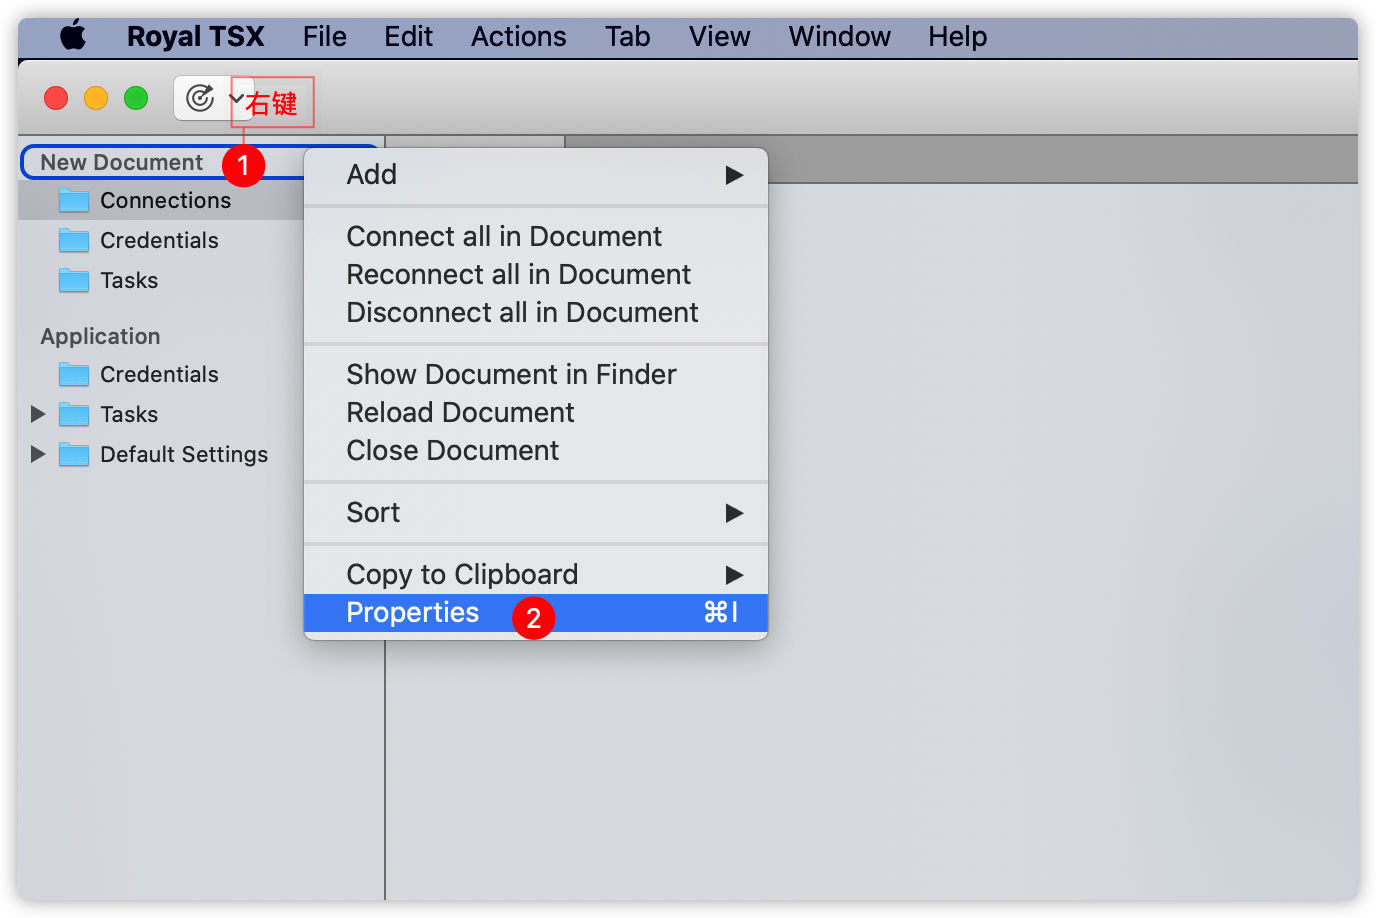
Task: Click the navigation panel target icon button
Action: [200, 98]
